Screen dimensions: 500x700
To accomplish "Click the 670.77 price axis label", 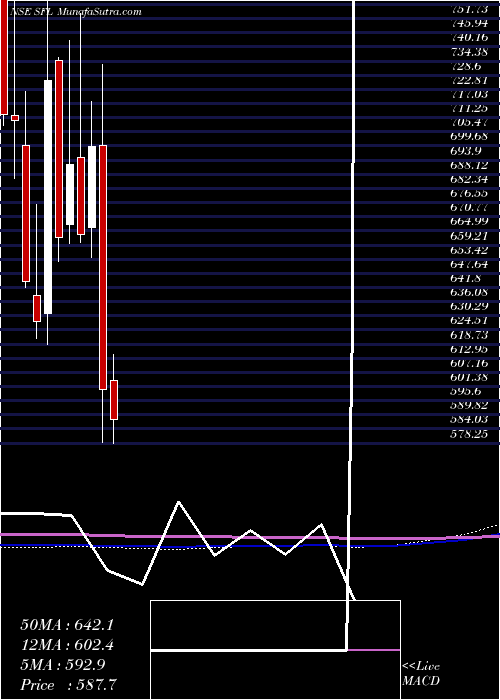I will pyautogui.click(x=469, y=208).
